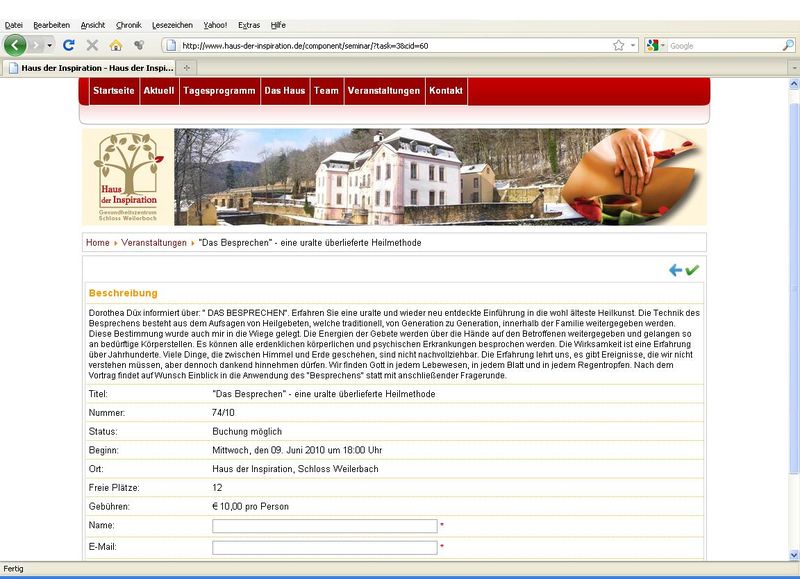
Task: Open the Lesezeichen menu
Action: [172, 24]
